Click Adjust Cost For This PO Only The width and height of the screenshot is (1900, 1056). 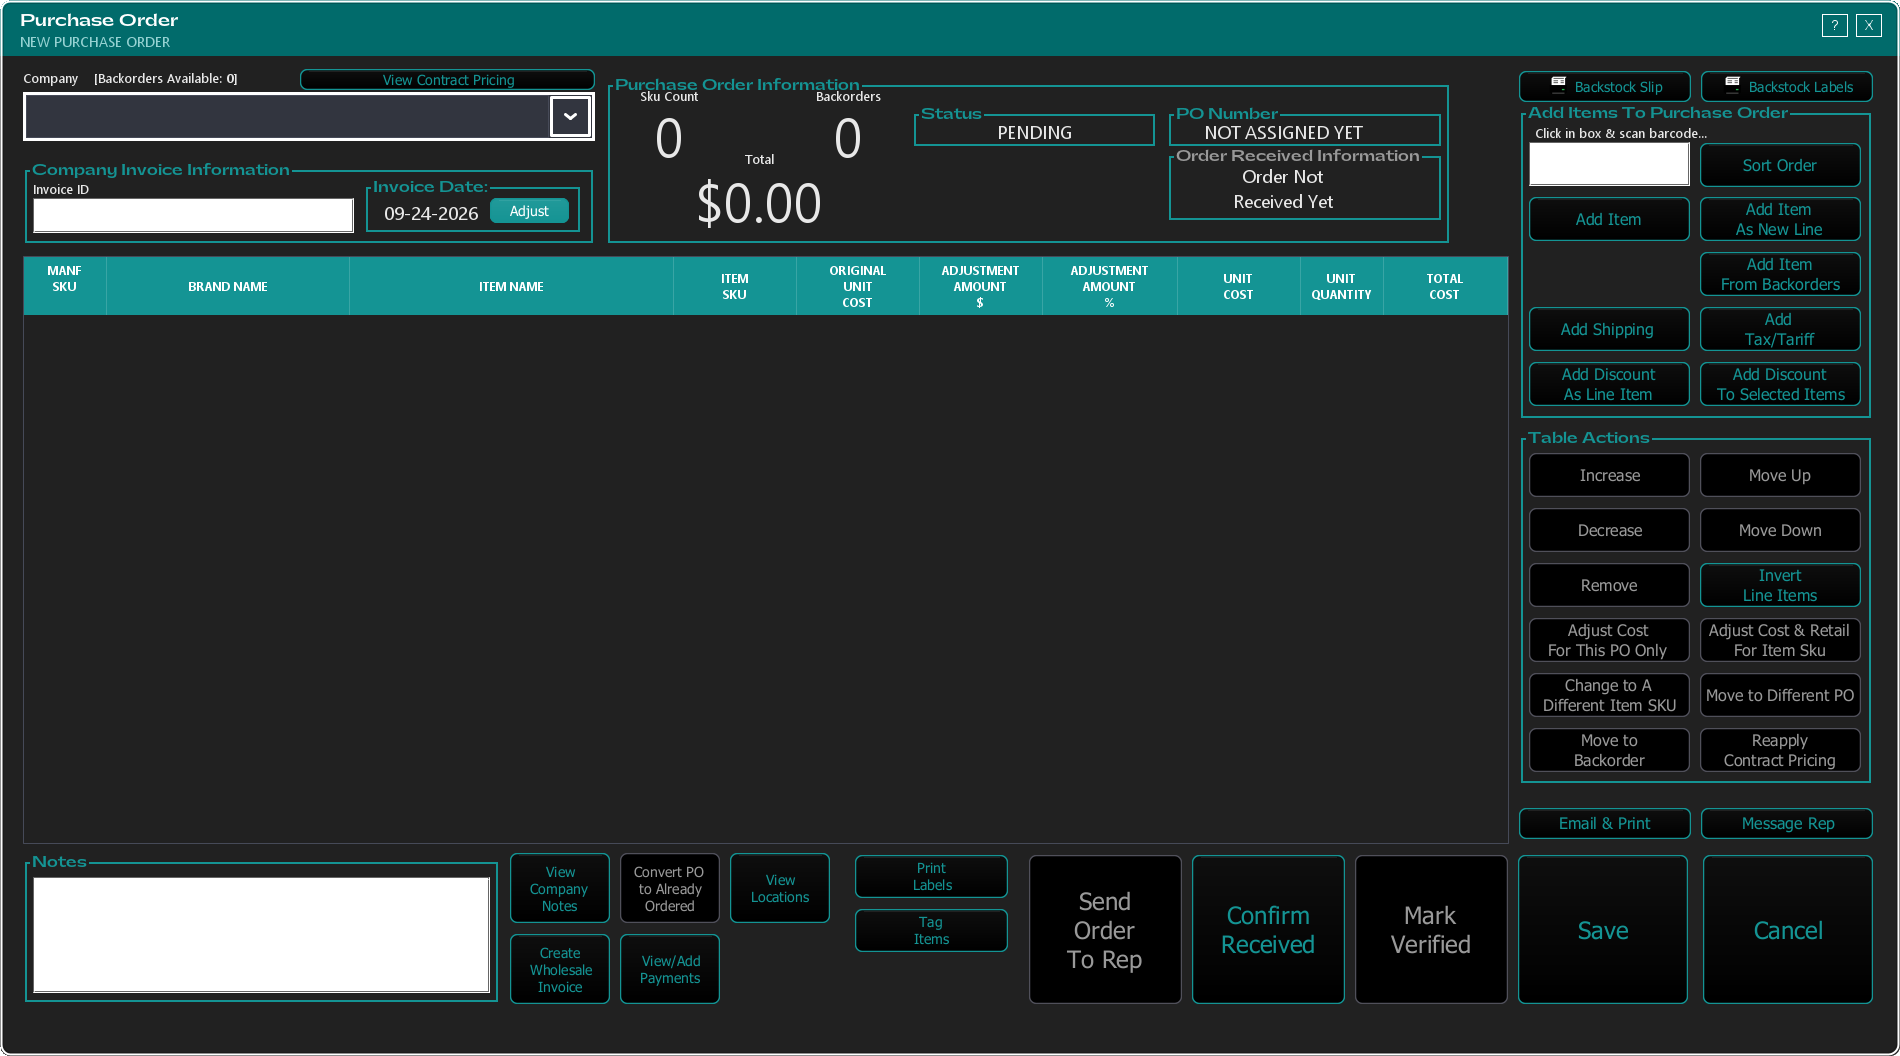coord(1609,640)
